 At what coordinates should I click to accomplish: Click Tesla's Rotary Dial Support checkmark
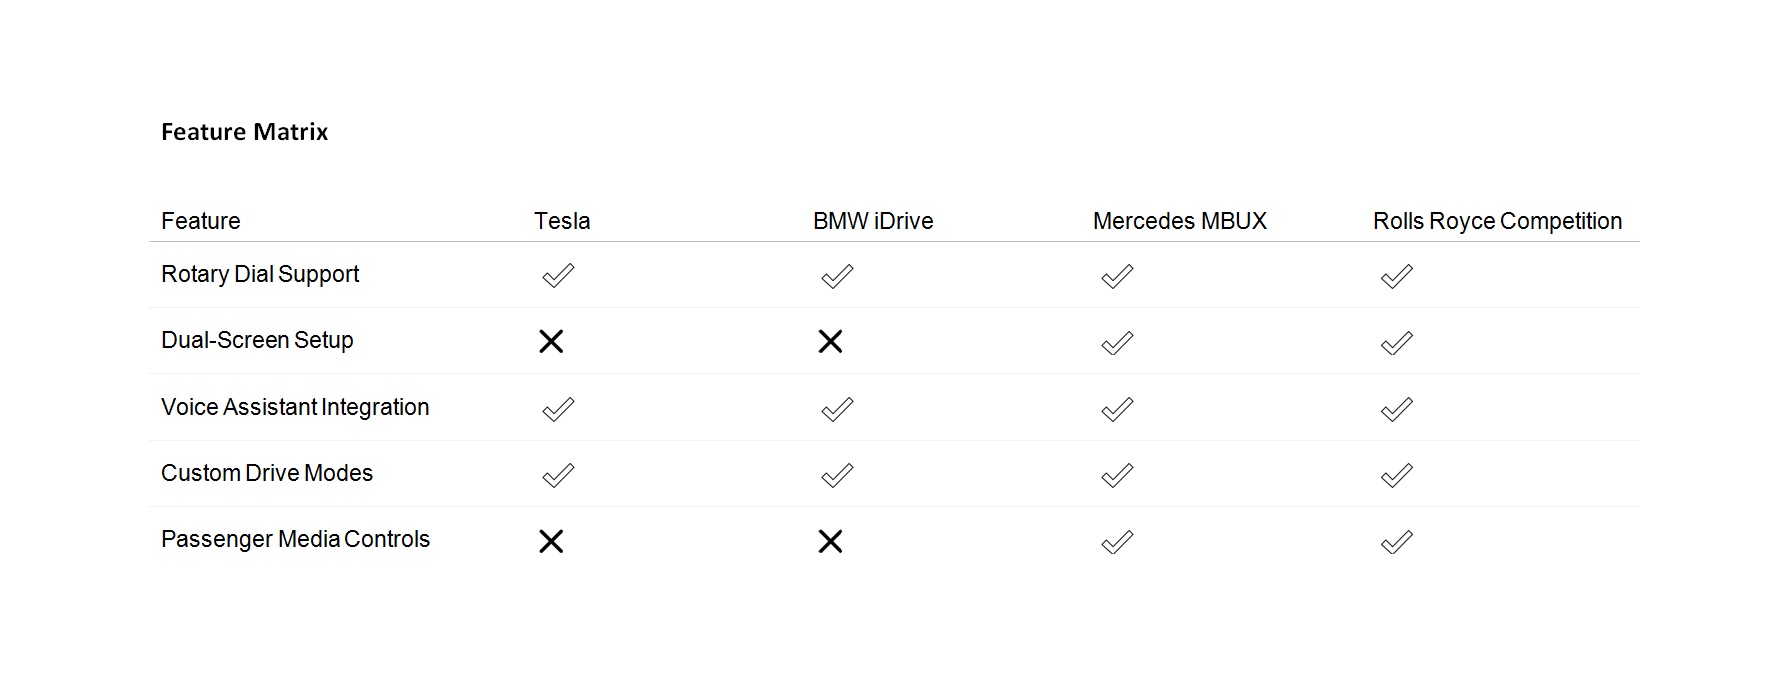click(x=558, y=276)
